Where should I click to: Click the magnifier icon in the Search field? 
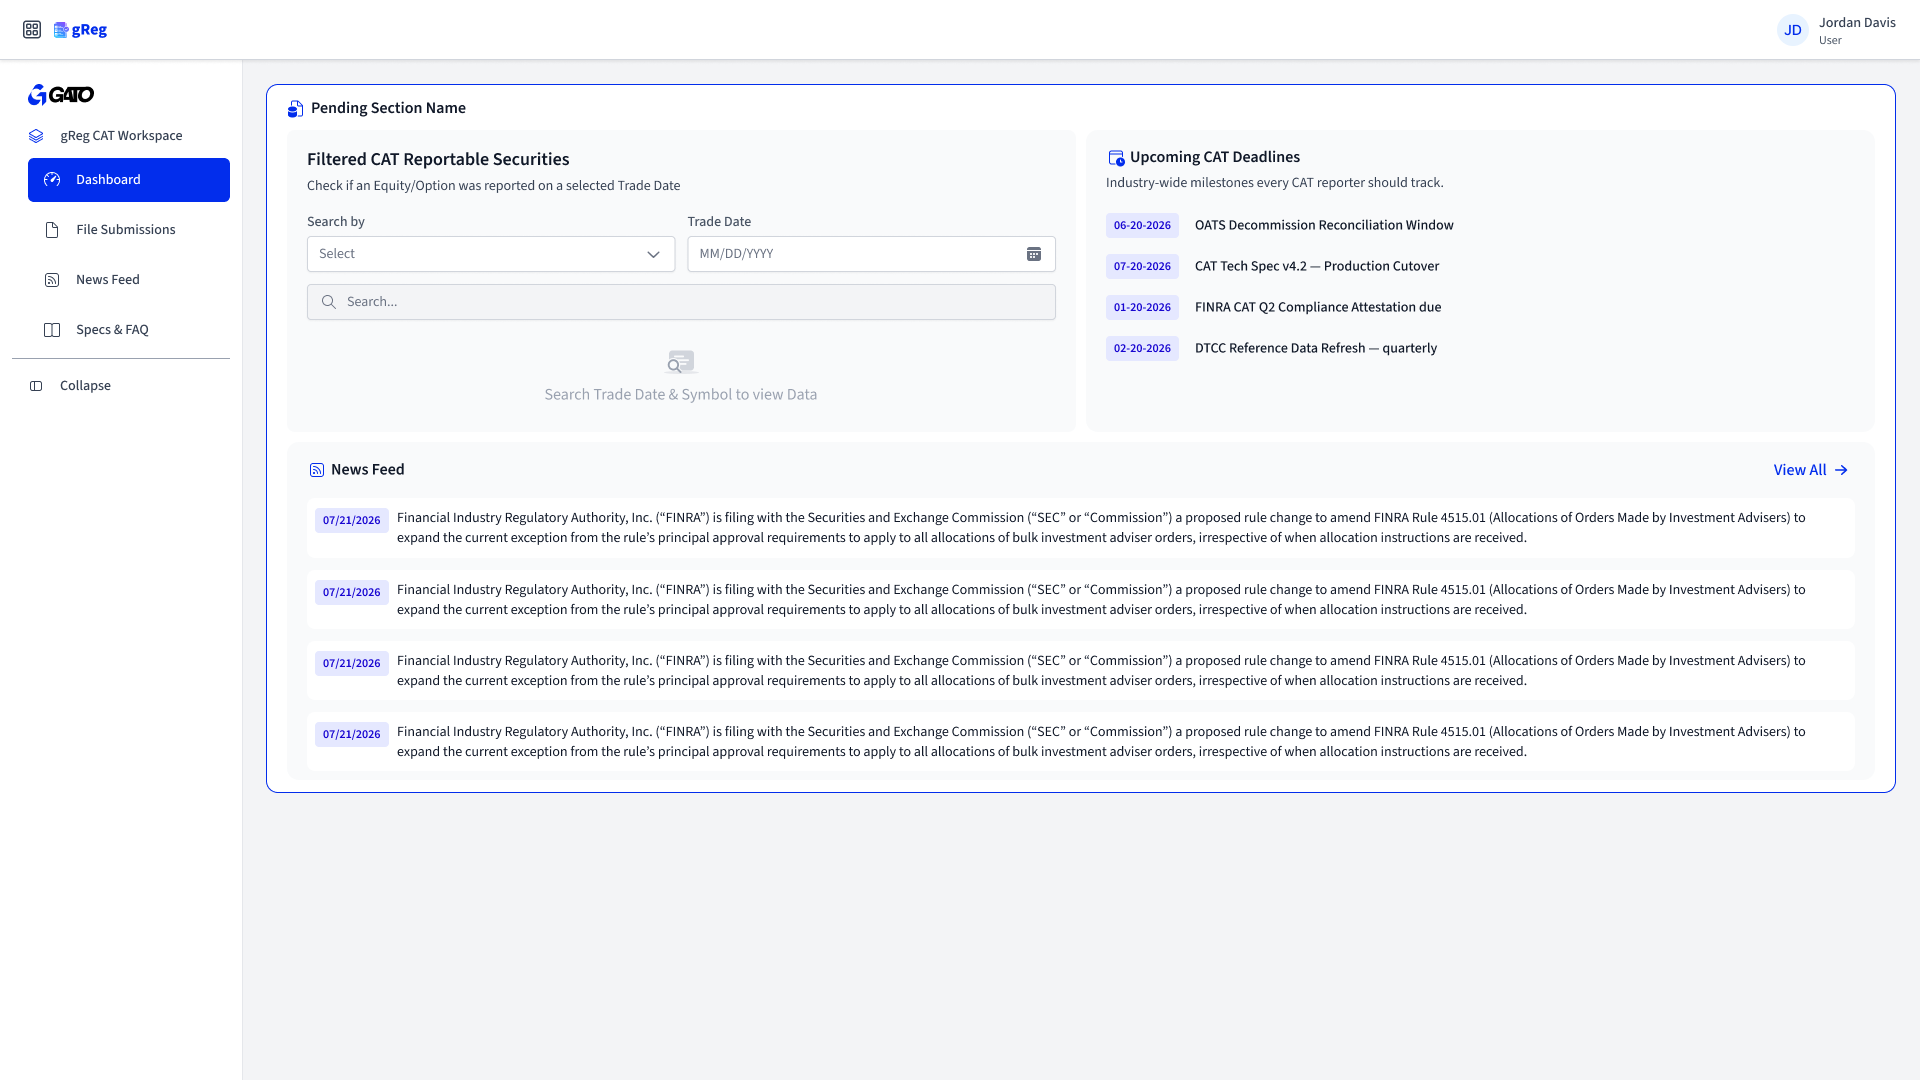[x=328, y=302]
